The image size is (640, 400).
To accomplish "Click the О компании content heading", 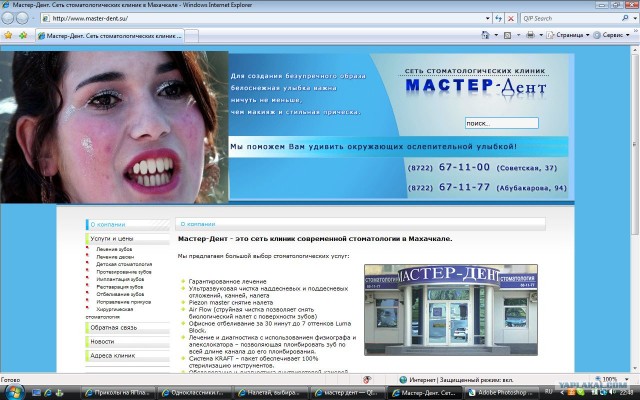I will point(198,224).
